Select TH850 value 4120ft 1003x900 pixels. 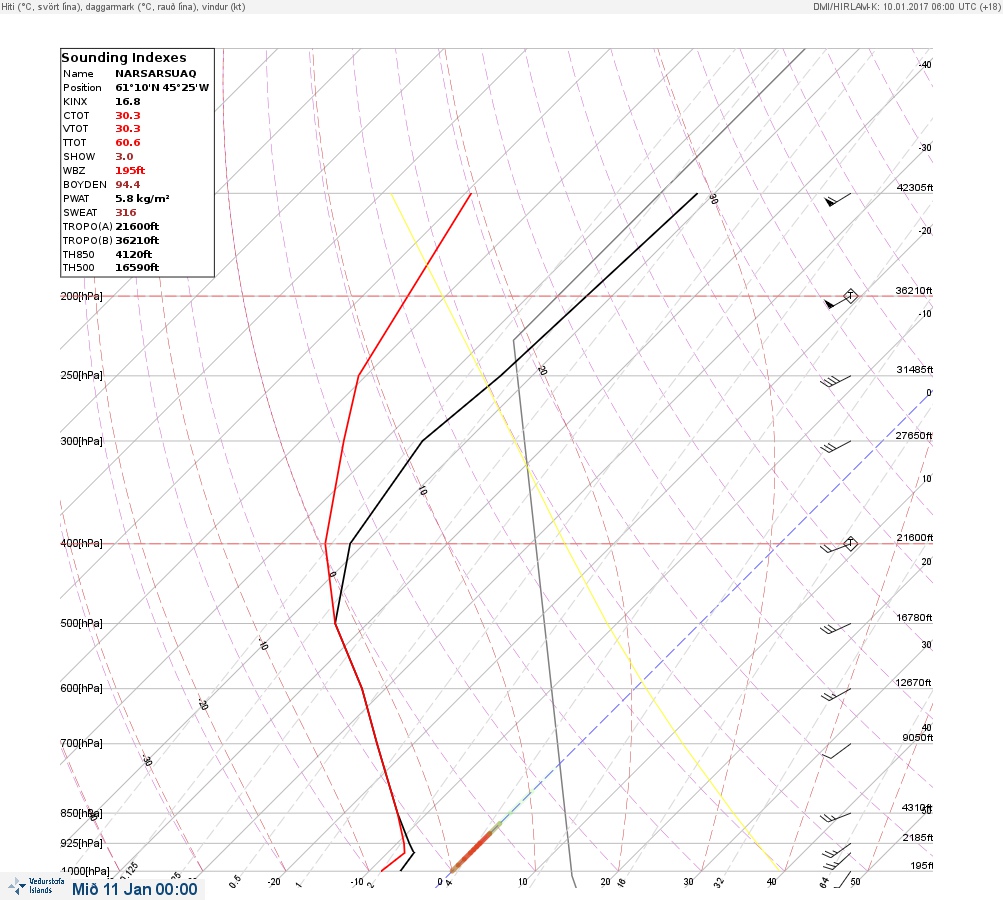[133, 255]
